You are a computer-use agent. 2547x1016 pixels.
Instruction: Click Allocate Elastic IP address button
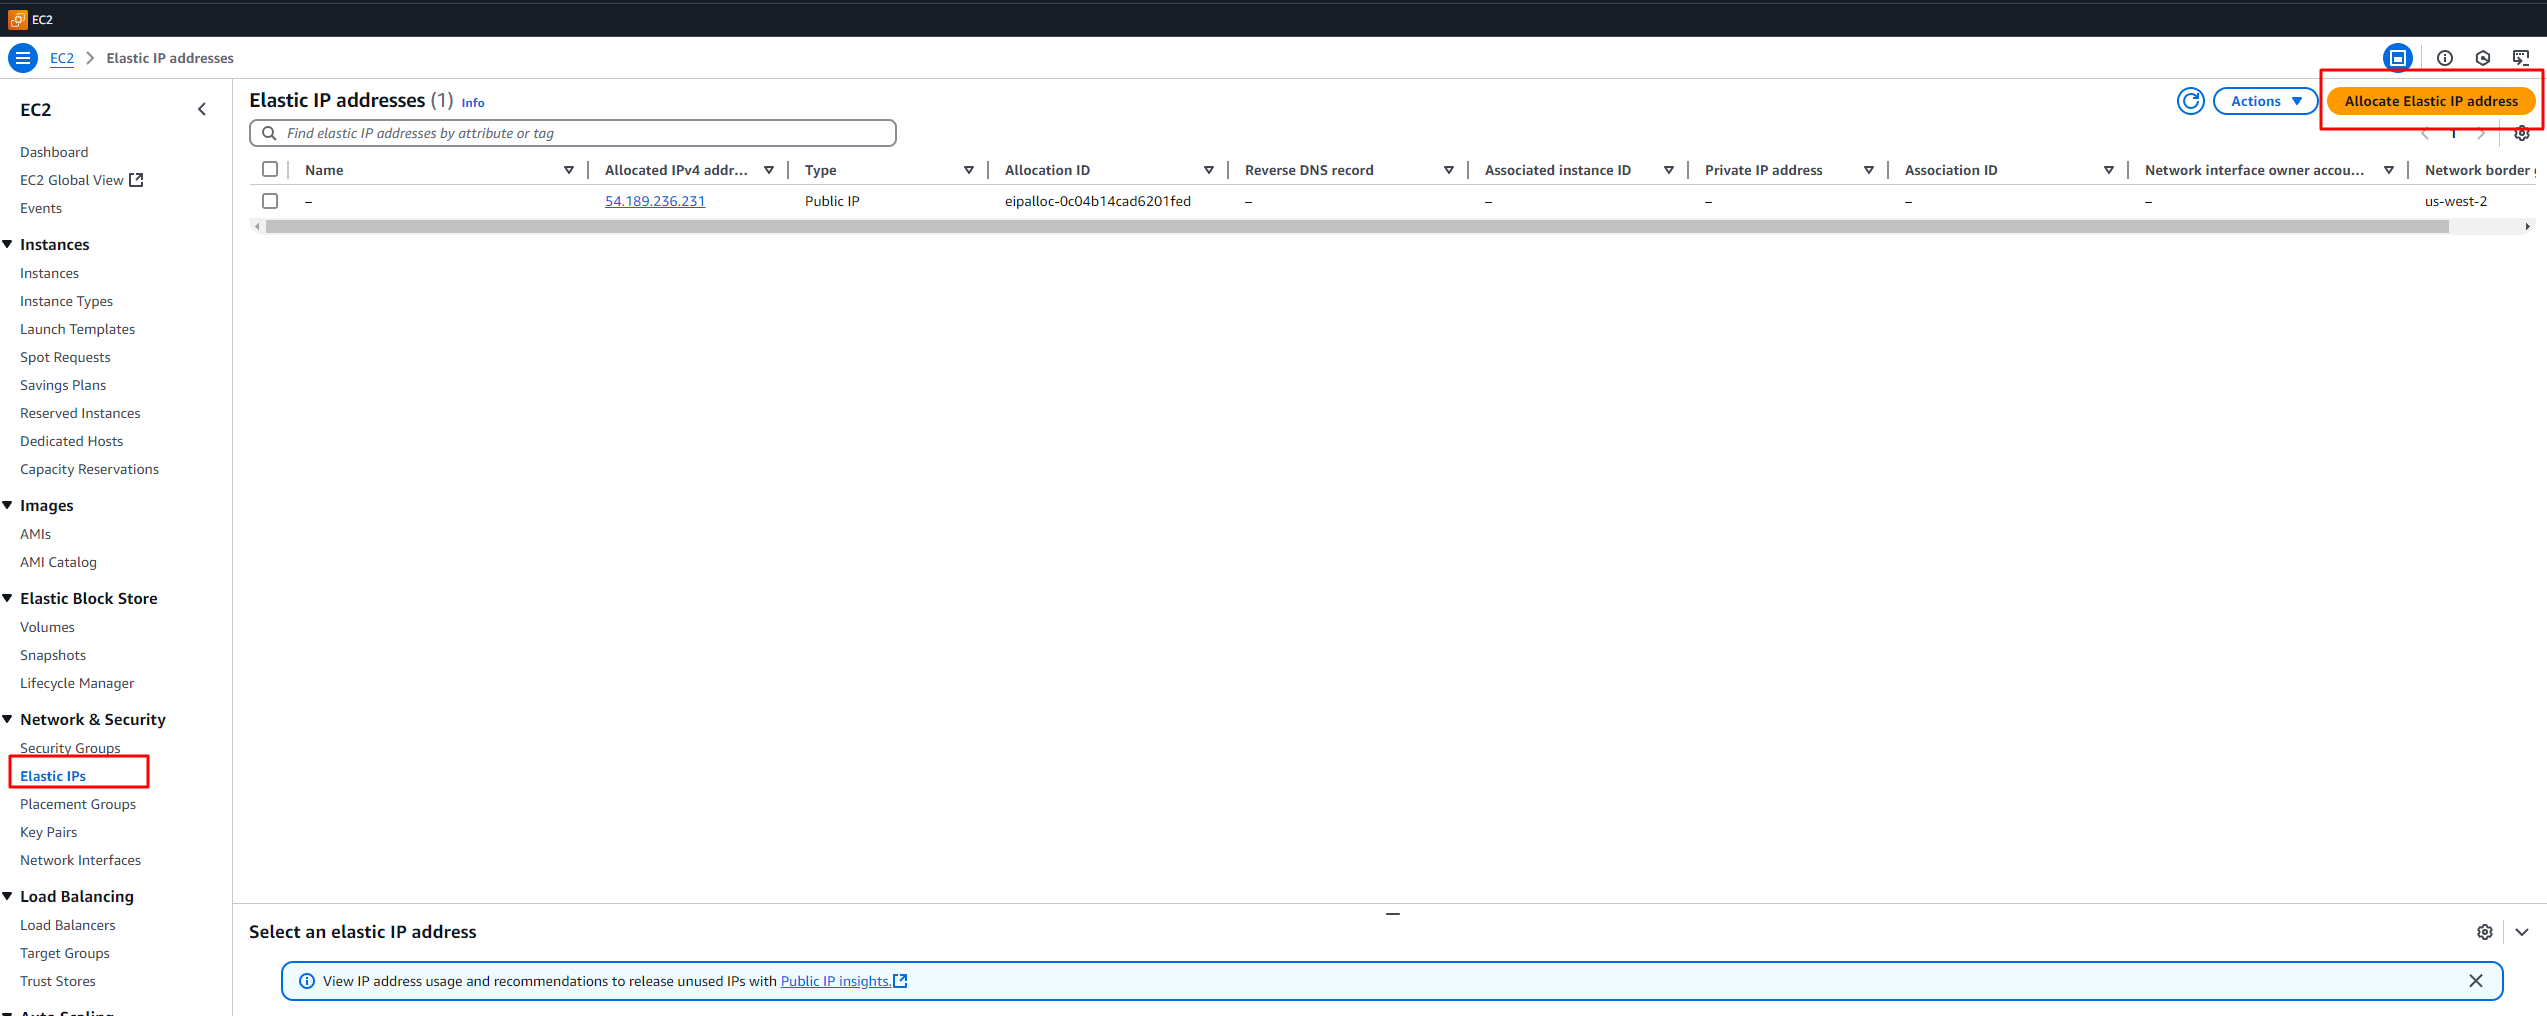(x=2431, y=101)
